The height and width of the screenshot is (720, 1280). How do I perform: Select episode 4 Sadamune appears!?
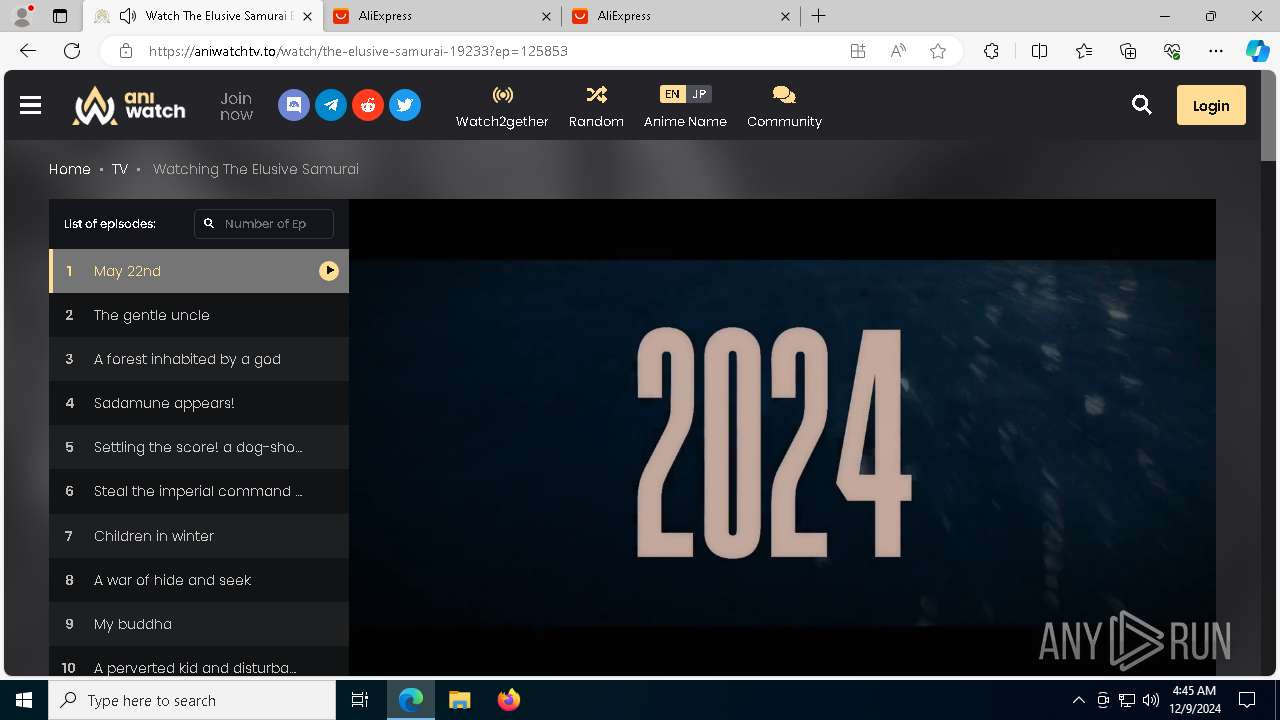click(x=199, y=403)
